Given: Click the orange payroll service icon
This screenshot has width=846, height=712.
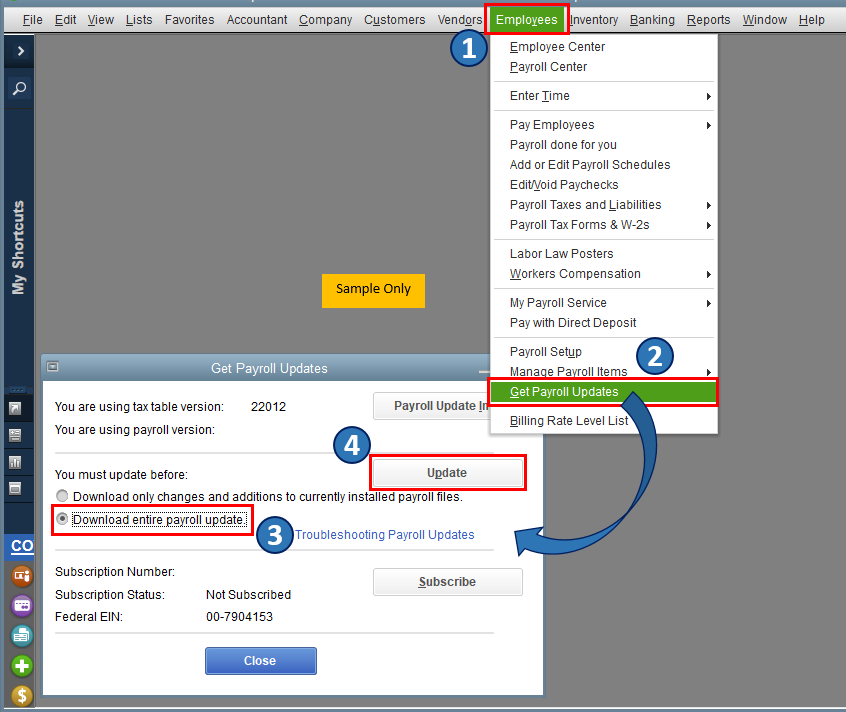Looking at the screenshot, I should (22, 576).
